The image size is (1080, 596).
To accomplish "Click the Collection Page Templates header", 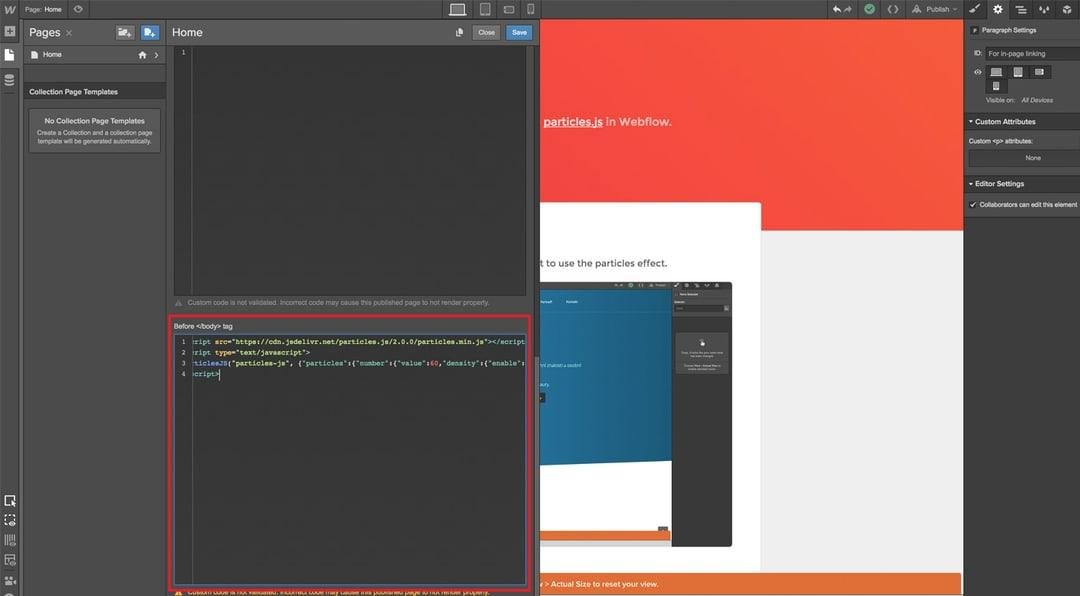I will tap(94, 92).
